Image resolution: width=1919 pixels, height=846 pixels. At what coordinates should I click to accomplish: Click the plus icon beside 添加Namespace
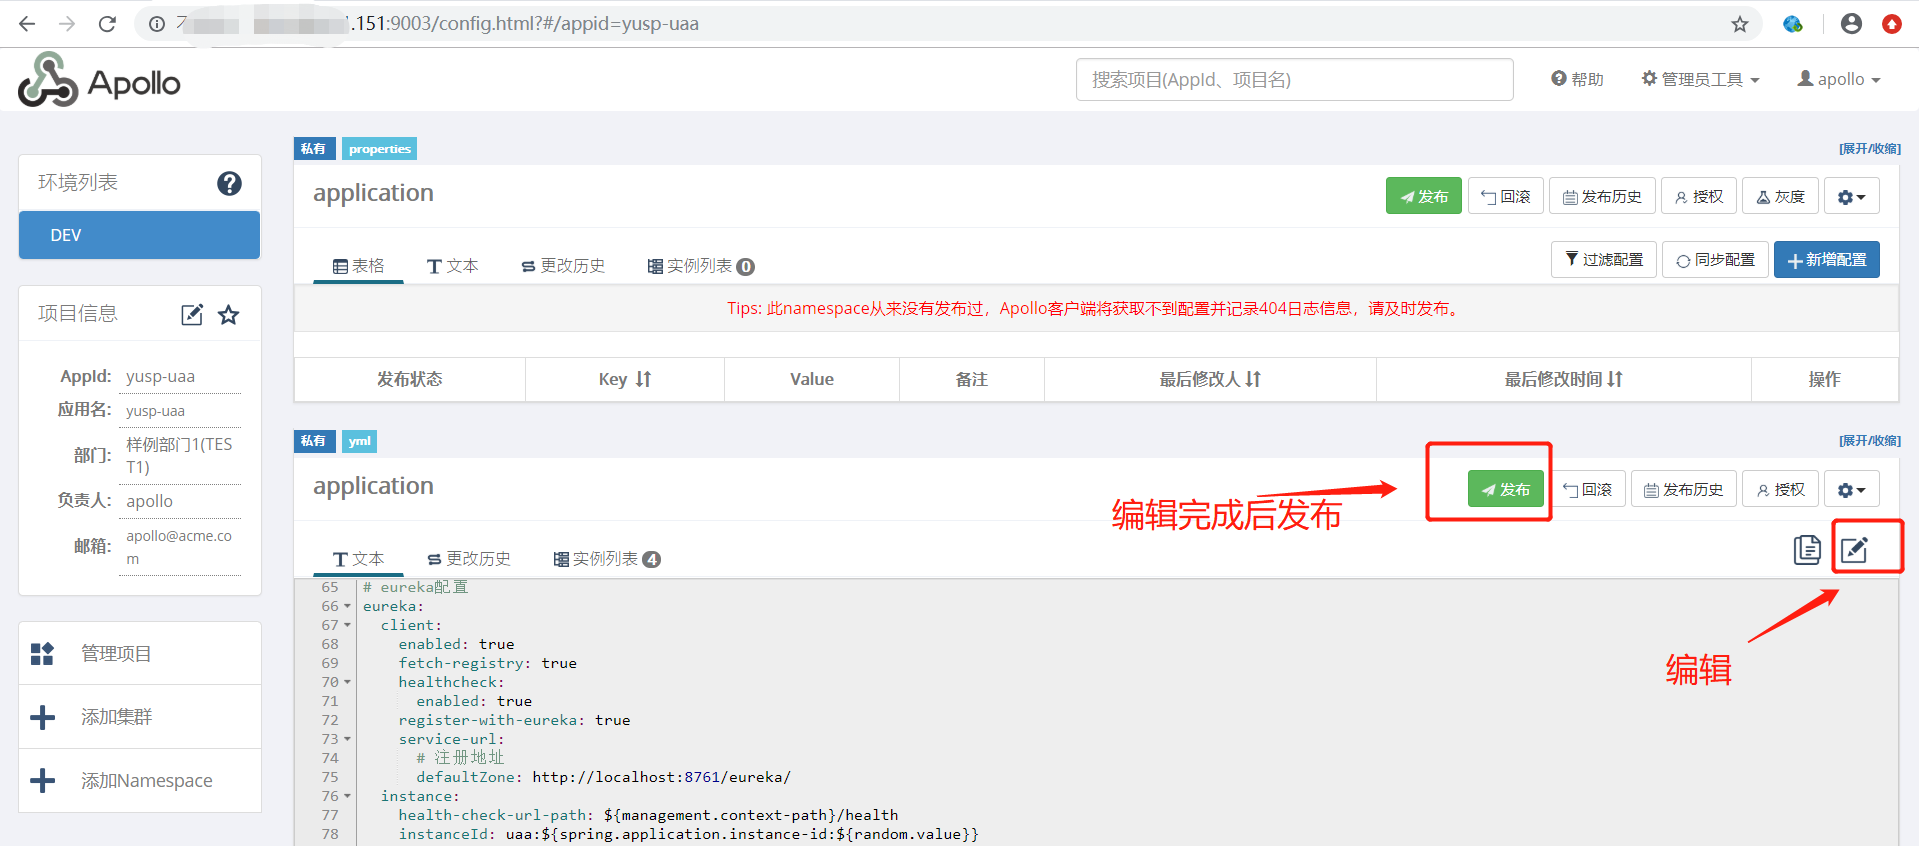(42, 781)
